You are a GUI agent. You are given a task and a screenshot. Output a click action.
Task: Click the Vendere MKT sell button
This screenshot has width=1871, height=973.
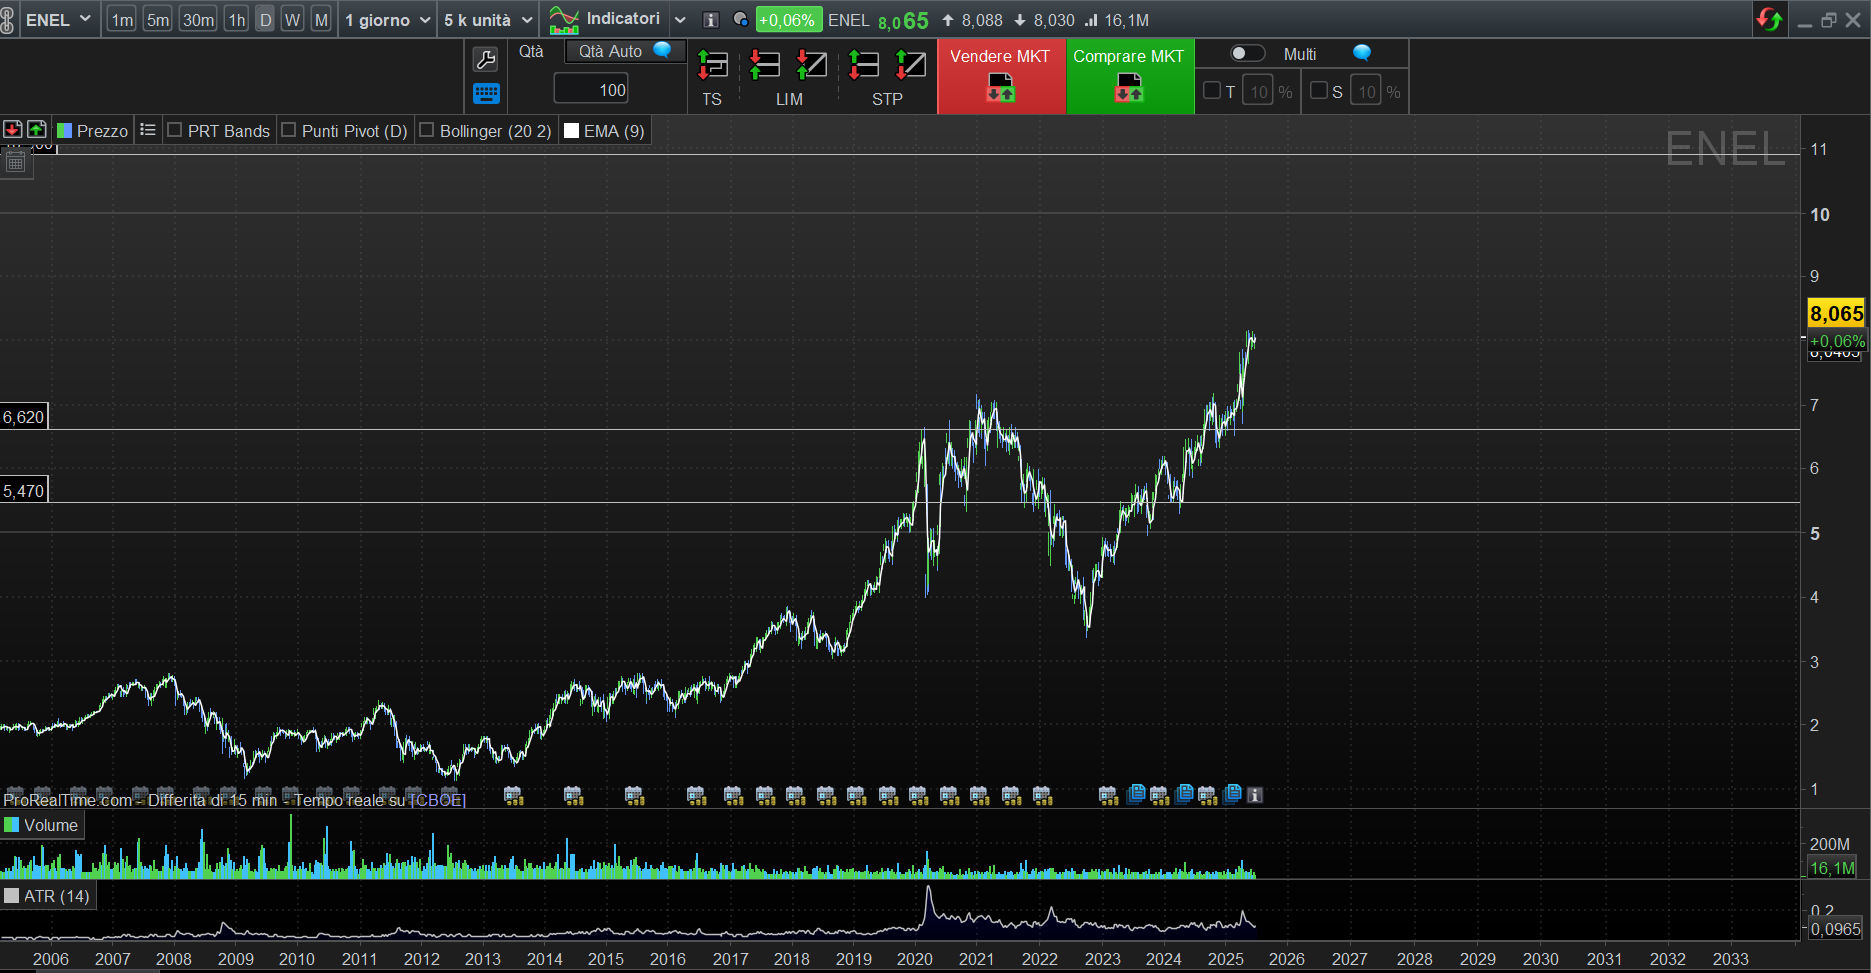(x=1001, y=77)
